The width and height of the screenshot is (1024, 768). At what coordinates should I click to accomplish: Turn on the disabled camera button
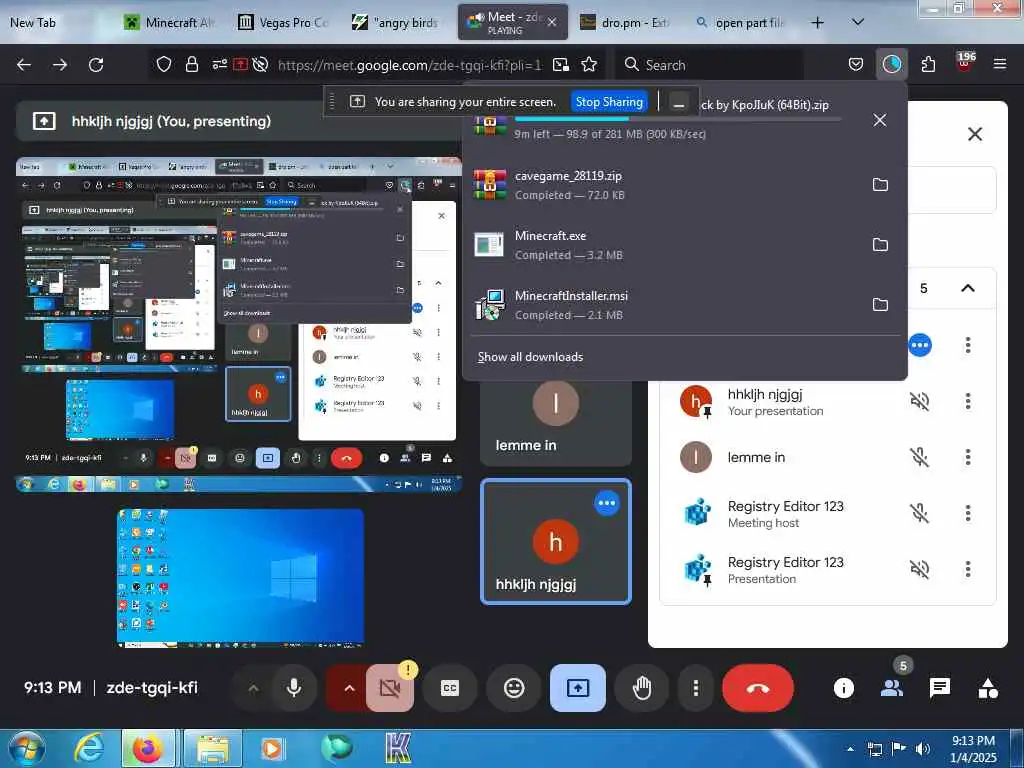(x=390, y=688)
